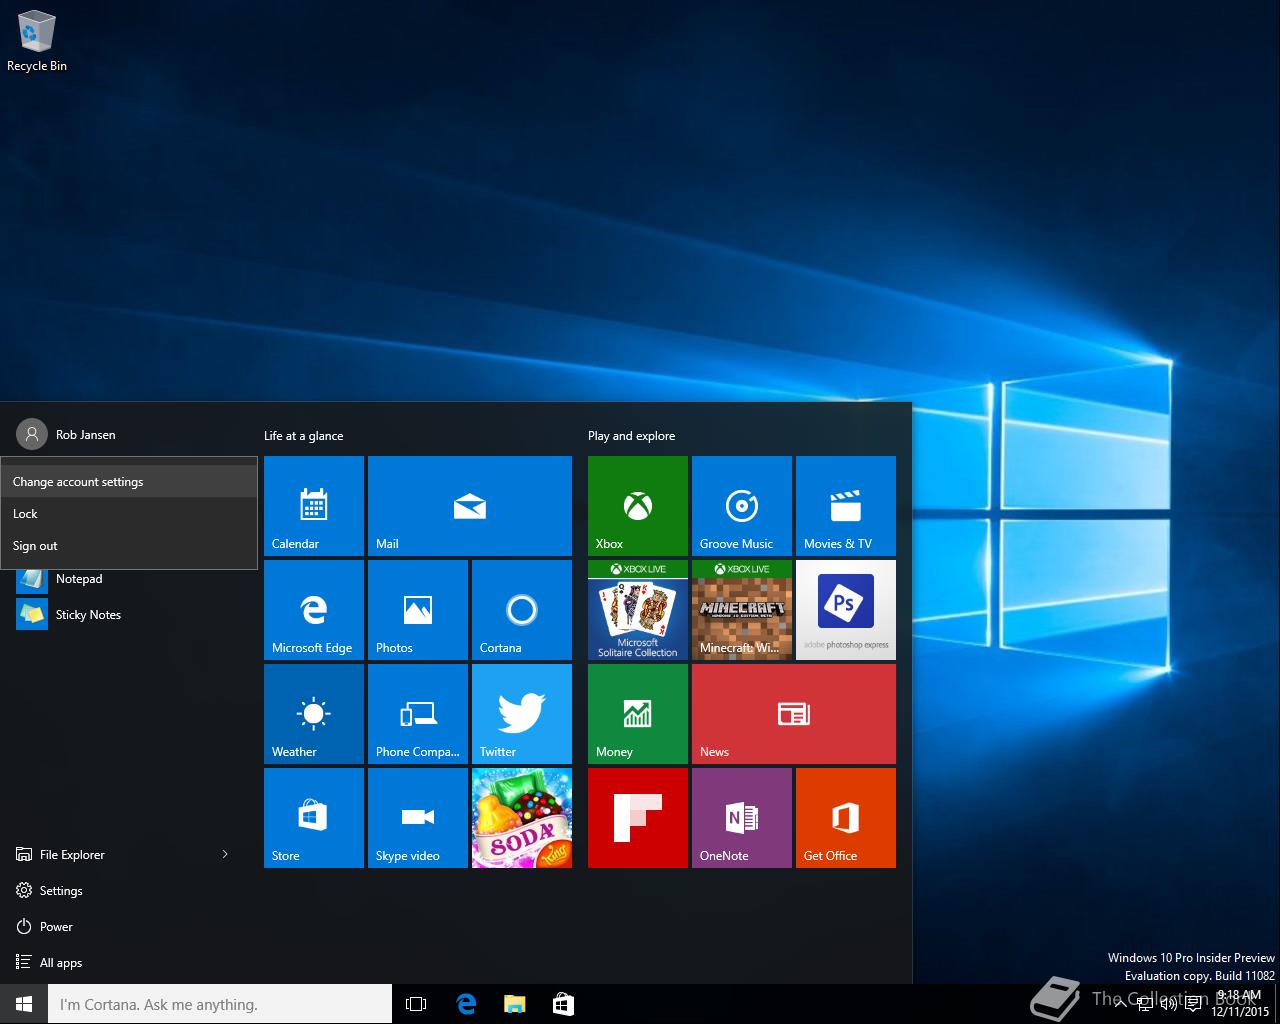
Task: Launch Microsoft Edge tile
Action: (314, 610)
